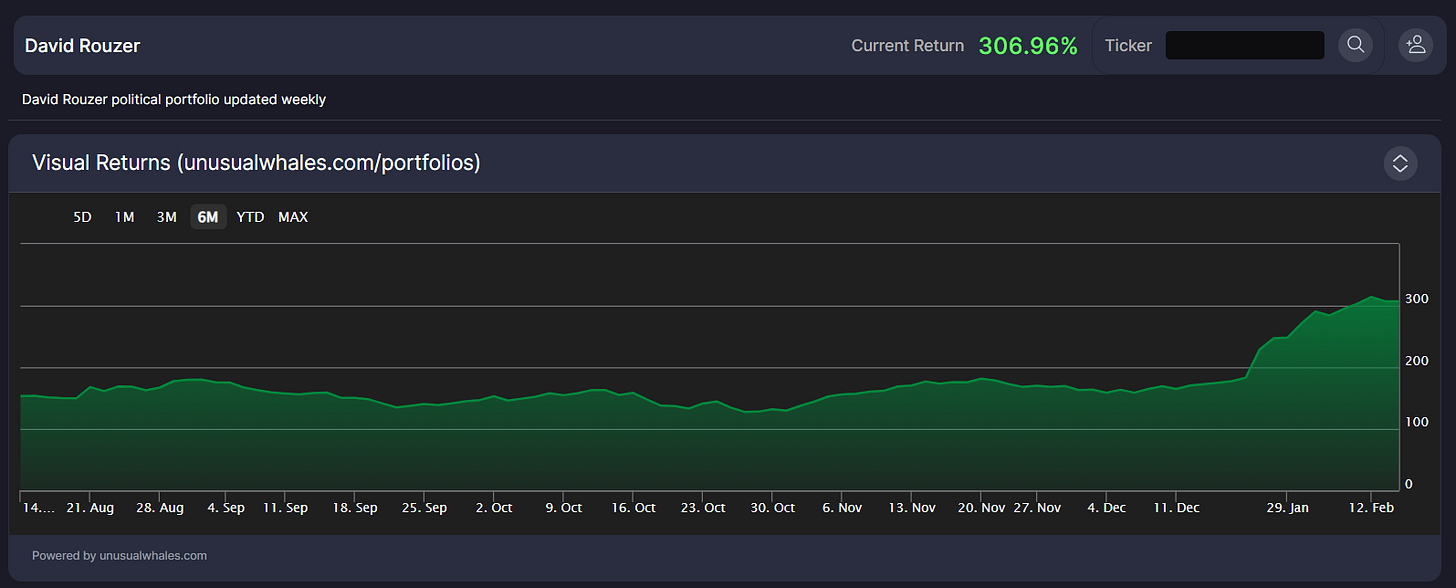Viewport: 1456px width, 588px height.
Task: Click the 27. Nov axis label
Action: [1037, 508]
